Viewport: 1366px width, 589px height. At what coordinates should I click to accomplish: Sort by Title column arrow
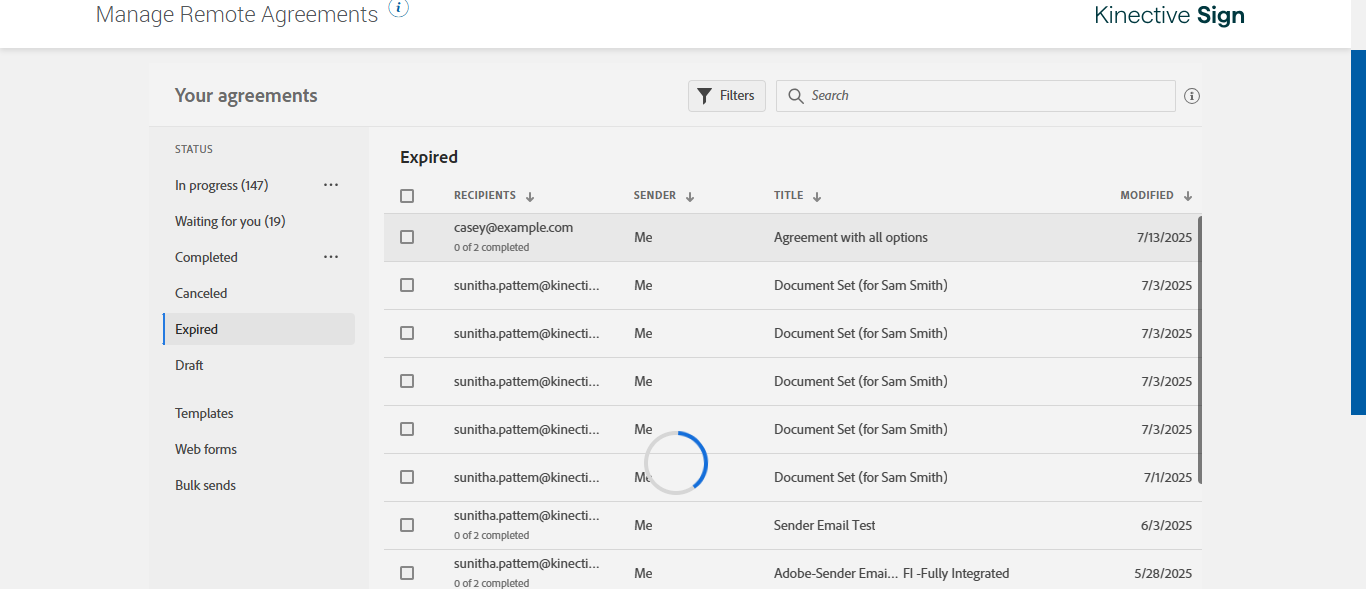coord(817,197)
